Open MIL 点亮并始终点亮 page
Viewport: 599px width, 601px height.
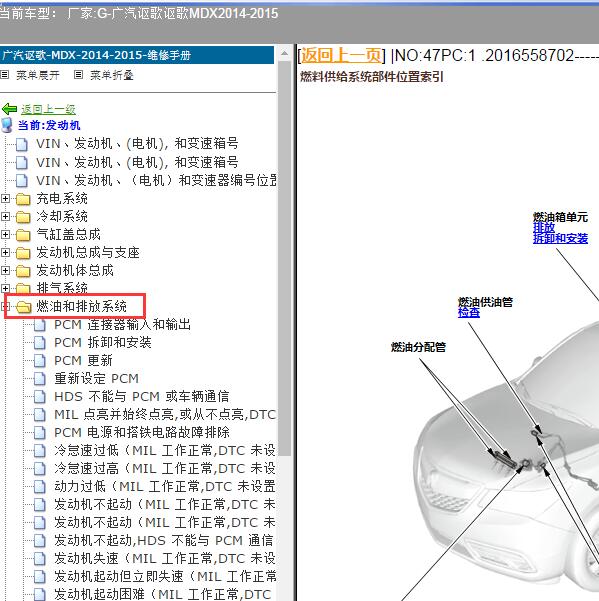(x=165, y=415)
